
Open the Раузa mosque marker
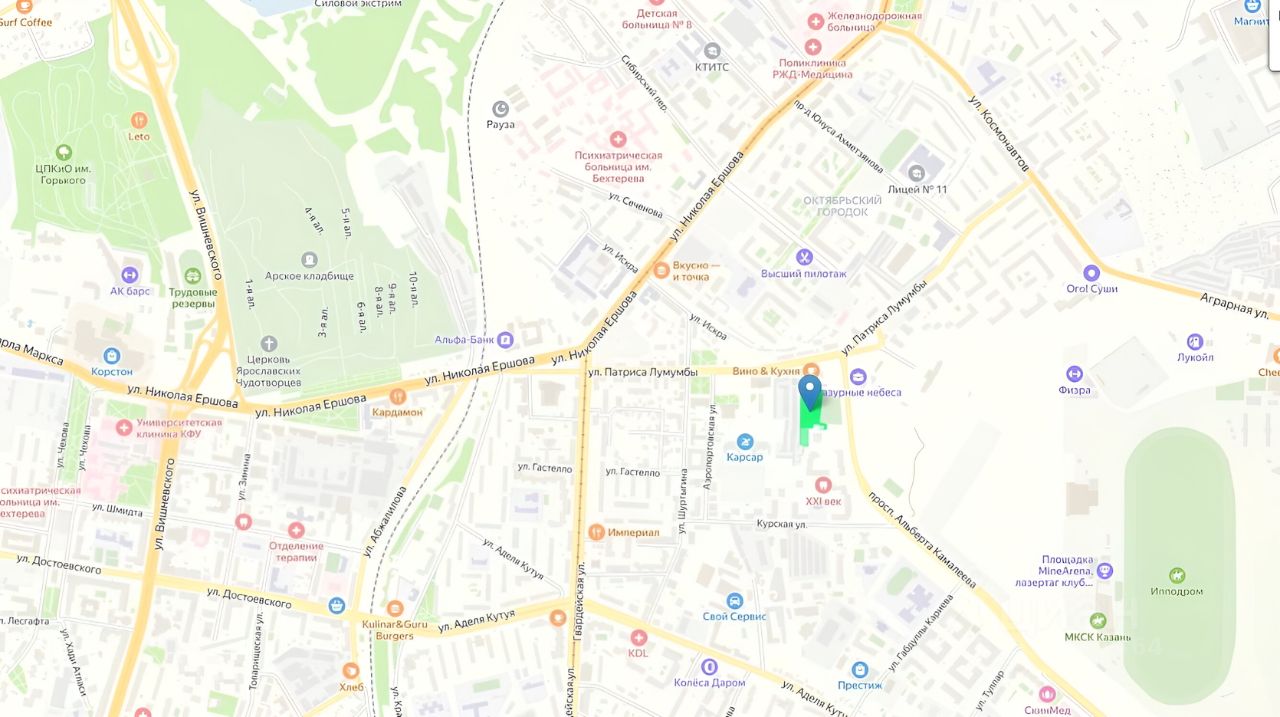[500, 108]
